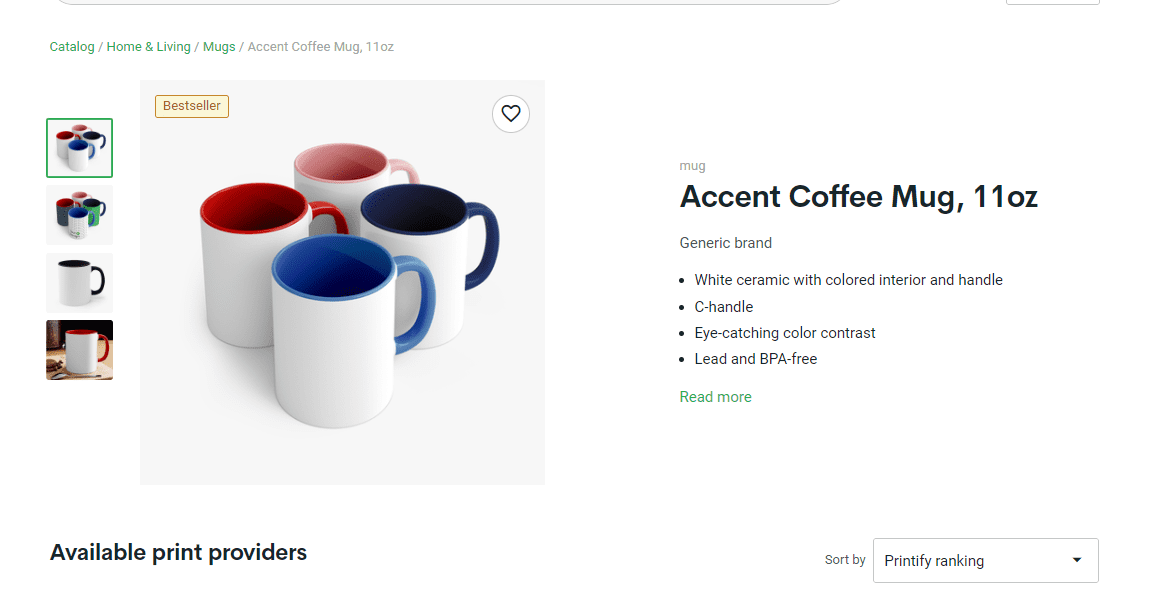
Task: Go to Catalog breadcrumb link
Action: [72, 46]
